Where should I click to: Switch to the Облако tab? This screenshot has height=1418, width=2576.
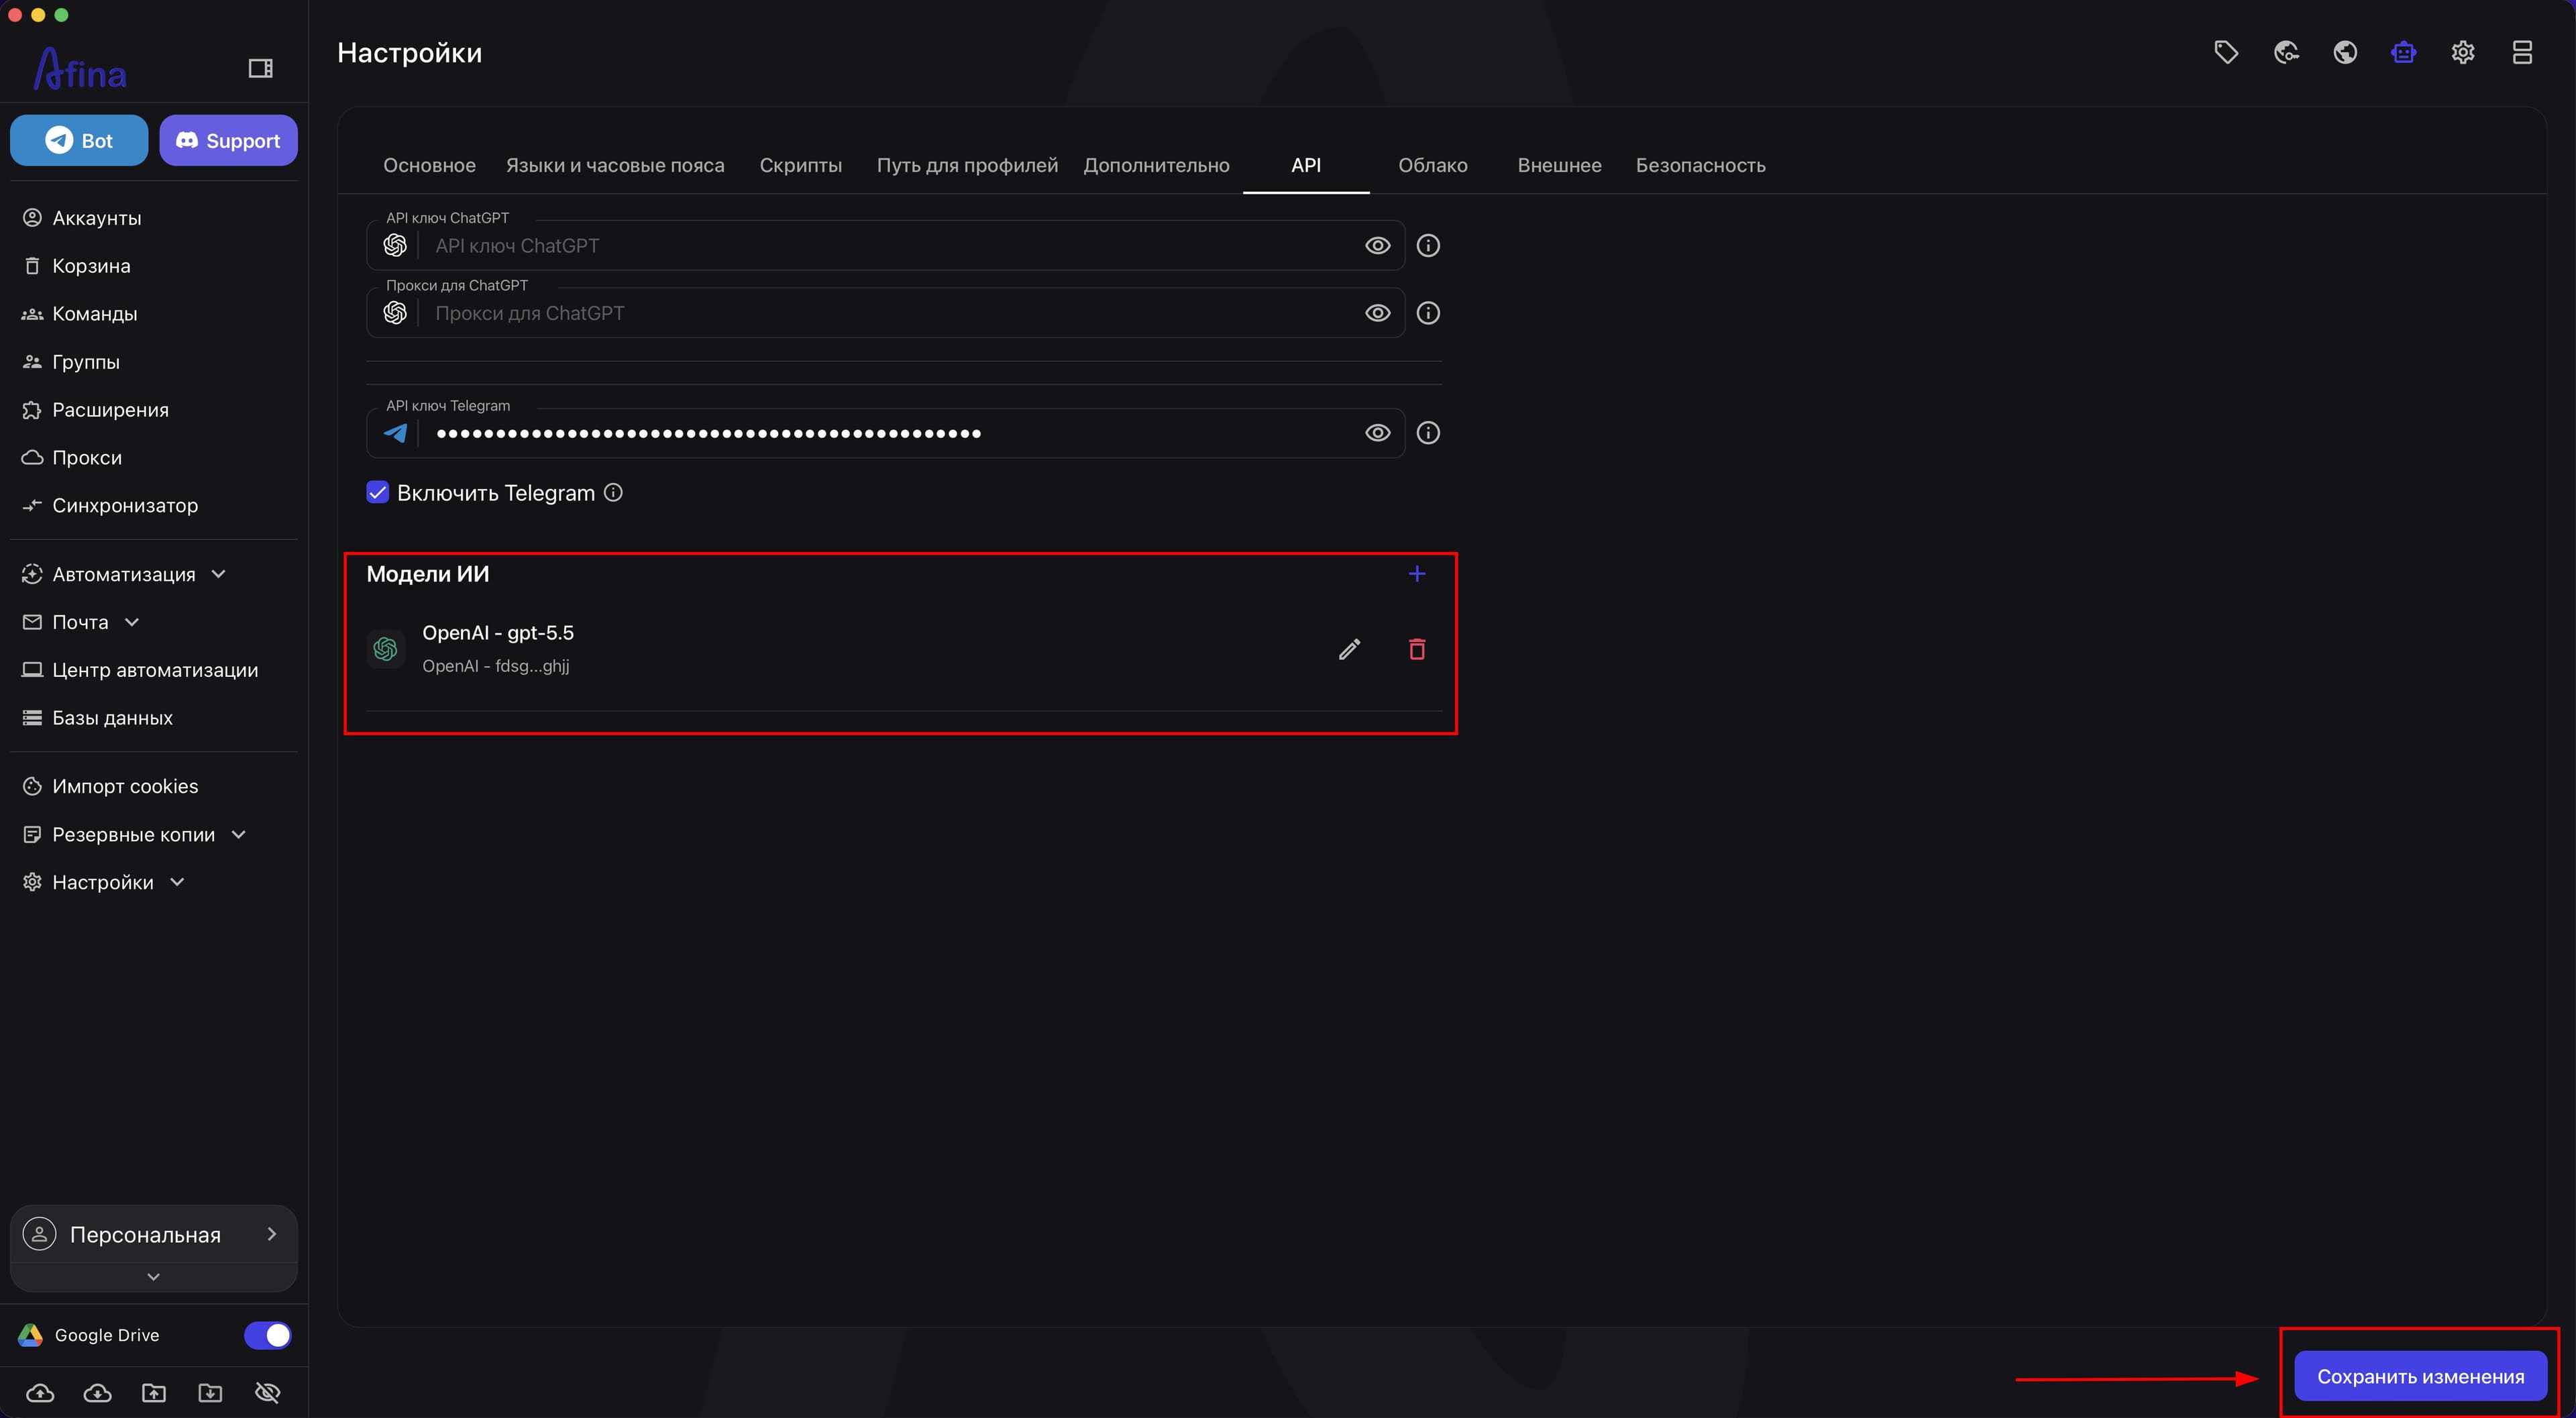point(1432,165)
